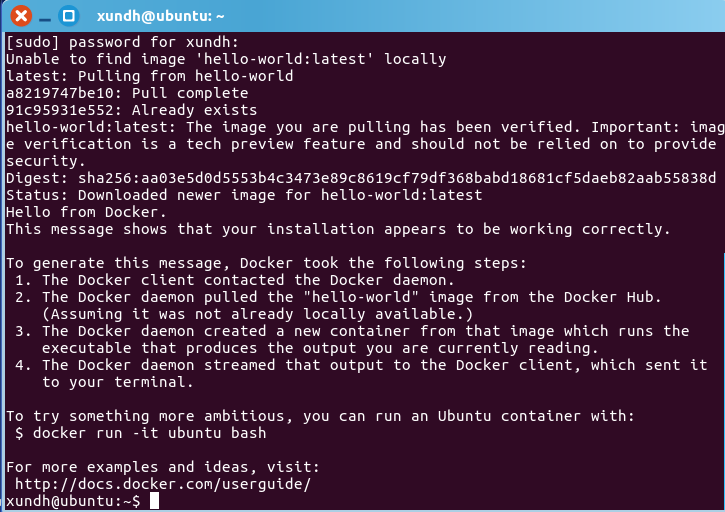Click the docs.docker.com userguide URL
This screenshot has height=512, width=725.
pos(163,484)
